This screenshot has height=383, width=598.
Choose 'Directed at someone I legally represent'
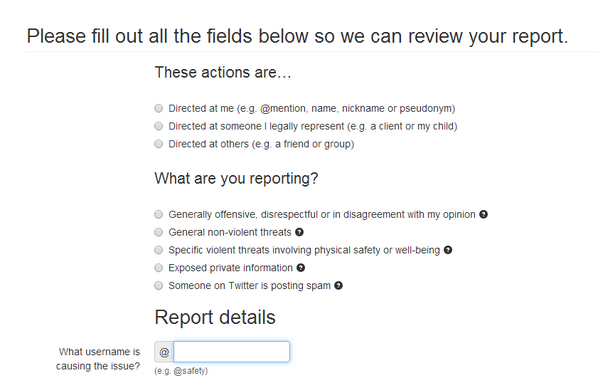(158, 126)
